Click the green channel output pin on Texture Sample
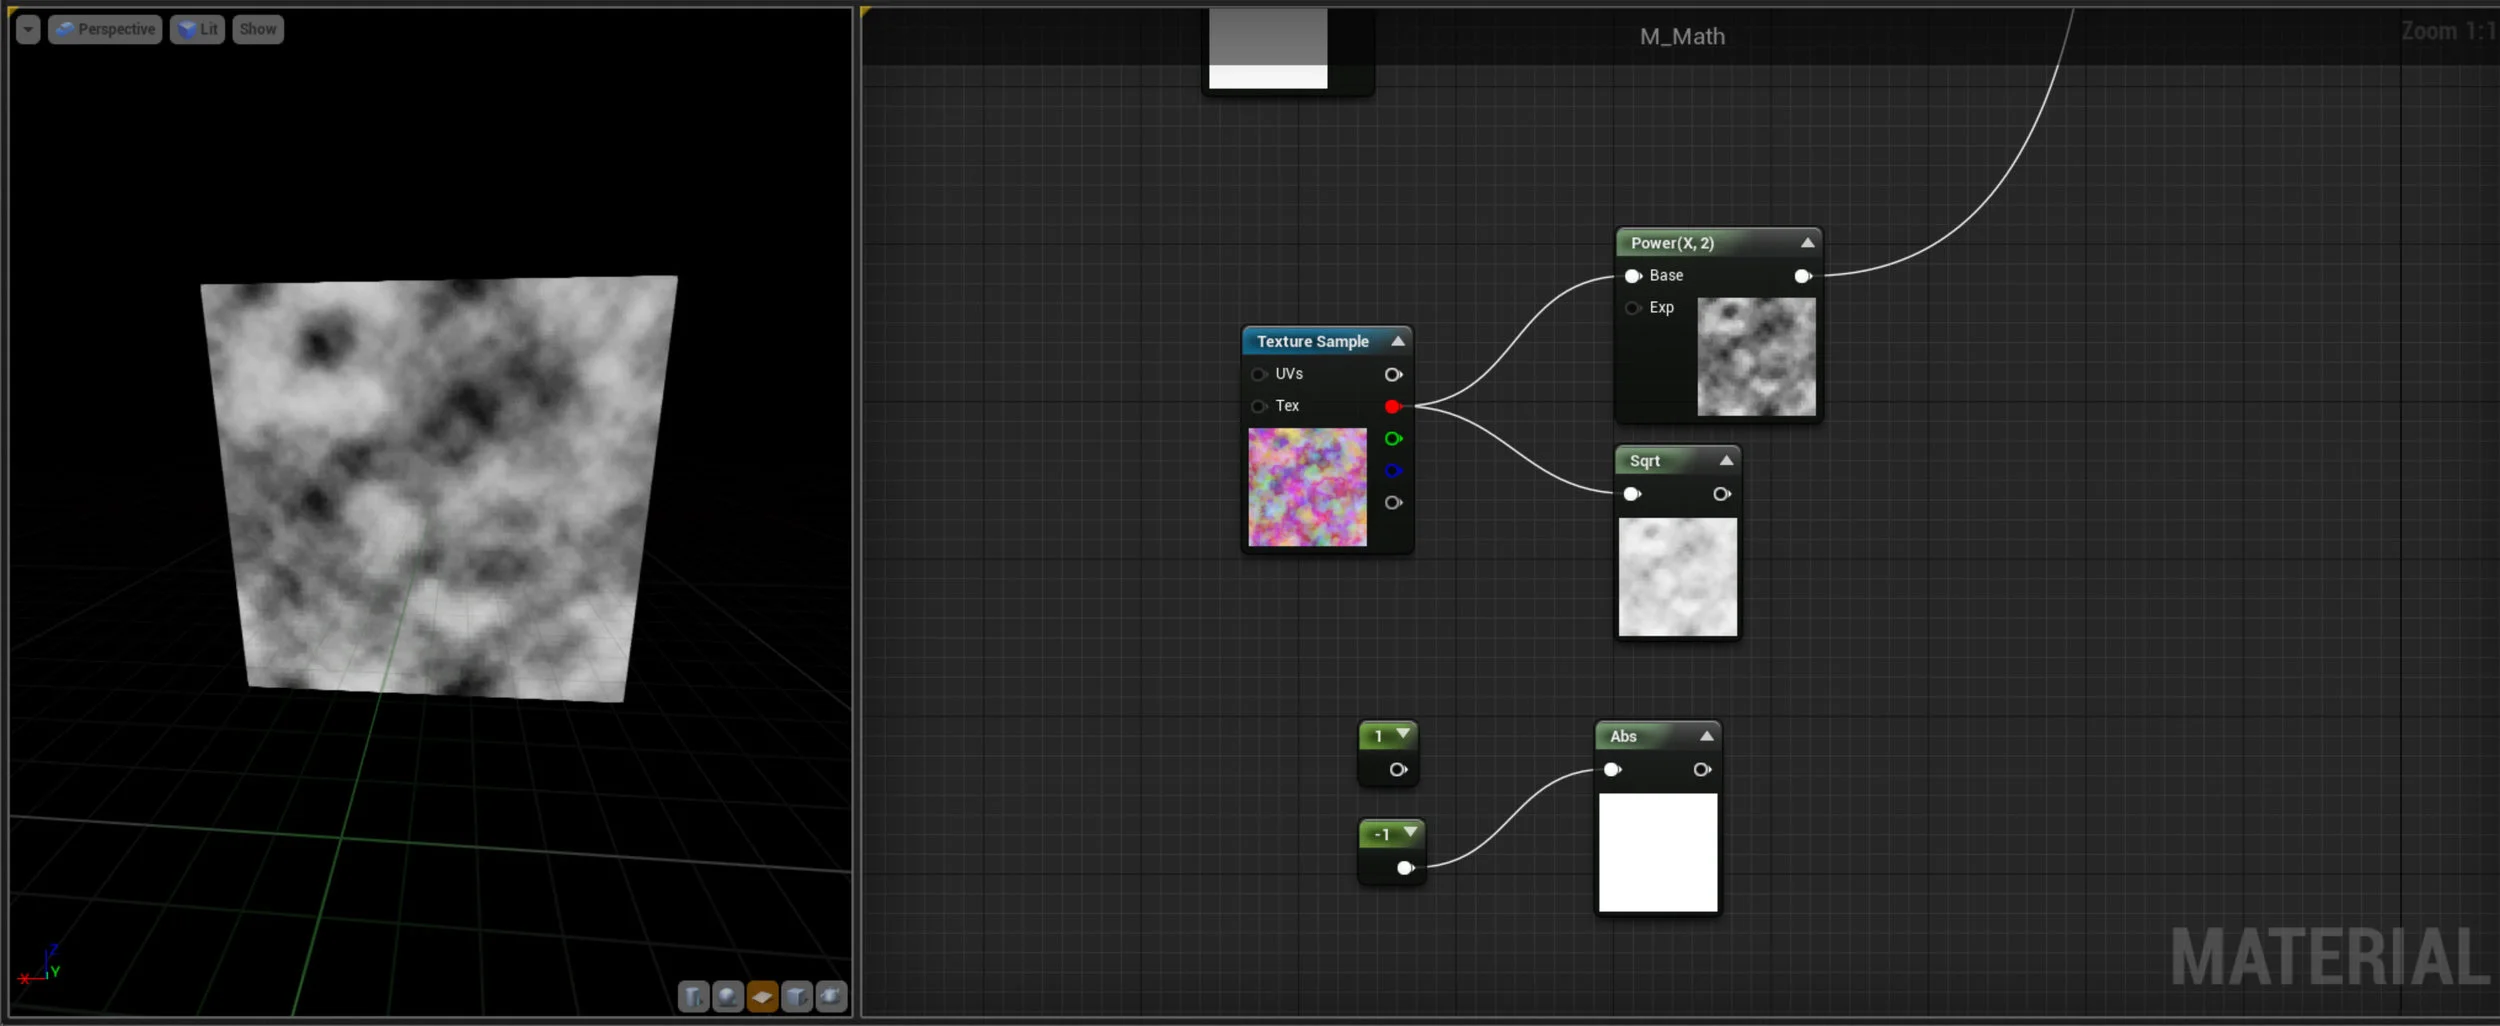The image size is (2500, 1026). (1394, 438)
